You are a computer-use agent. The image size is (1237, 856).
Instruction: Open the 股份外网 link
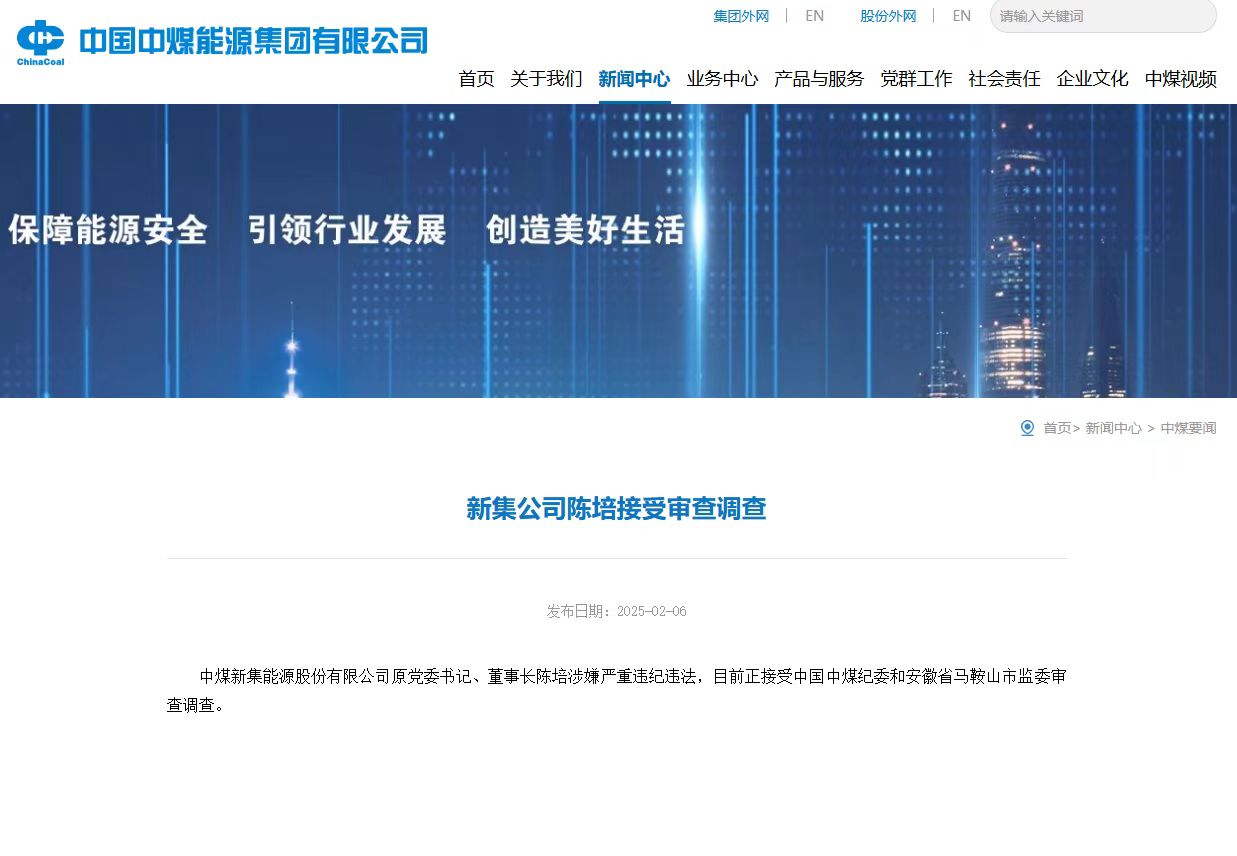[888, 16]
